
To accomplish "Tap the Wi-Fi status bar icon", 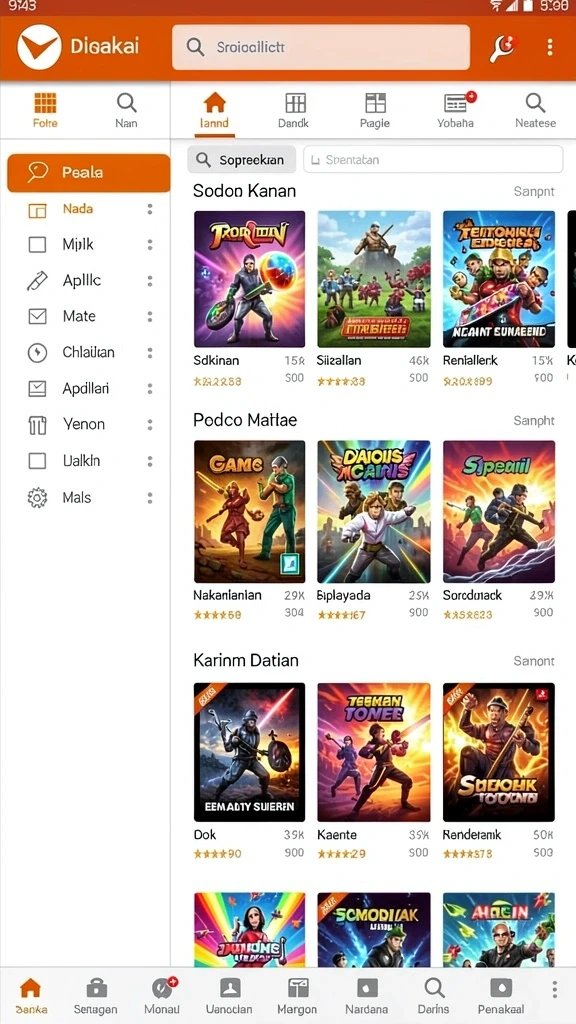I will [x=497, y=6].
